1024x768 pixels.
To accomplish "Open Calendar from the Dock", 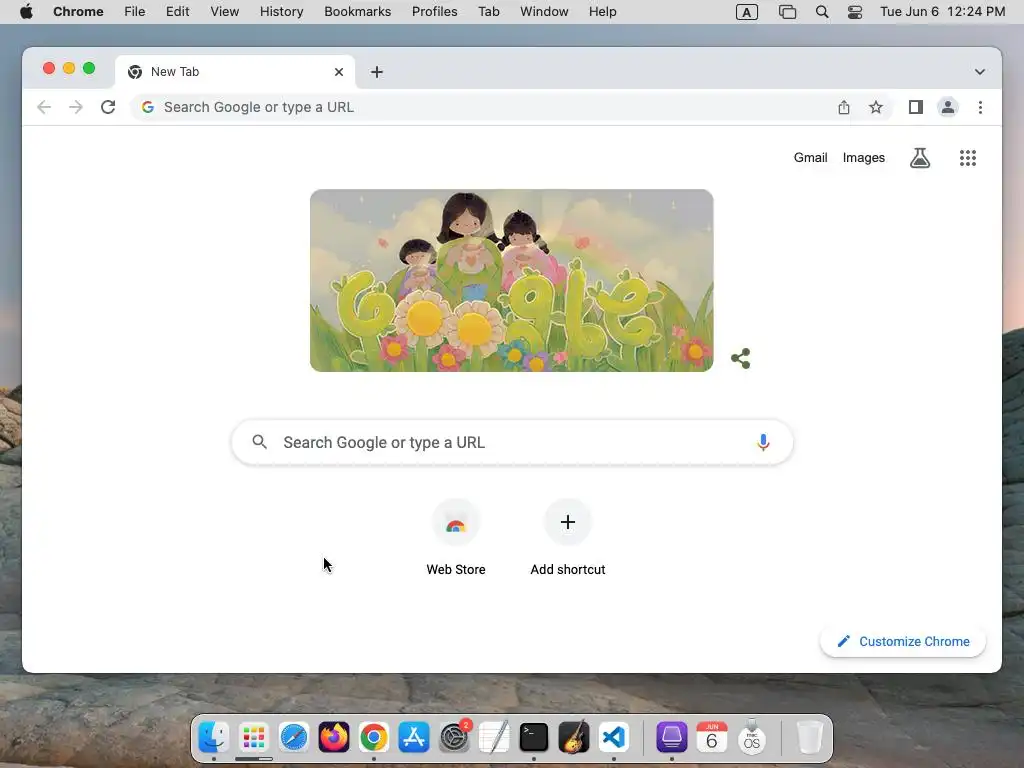I will click(x=712, y=737).
